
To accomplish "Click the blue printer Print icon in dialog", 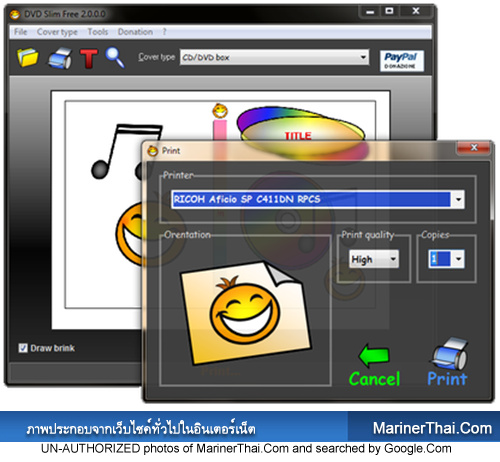I will [450, 354].
